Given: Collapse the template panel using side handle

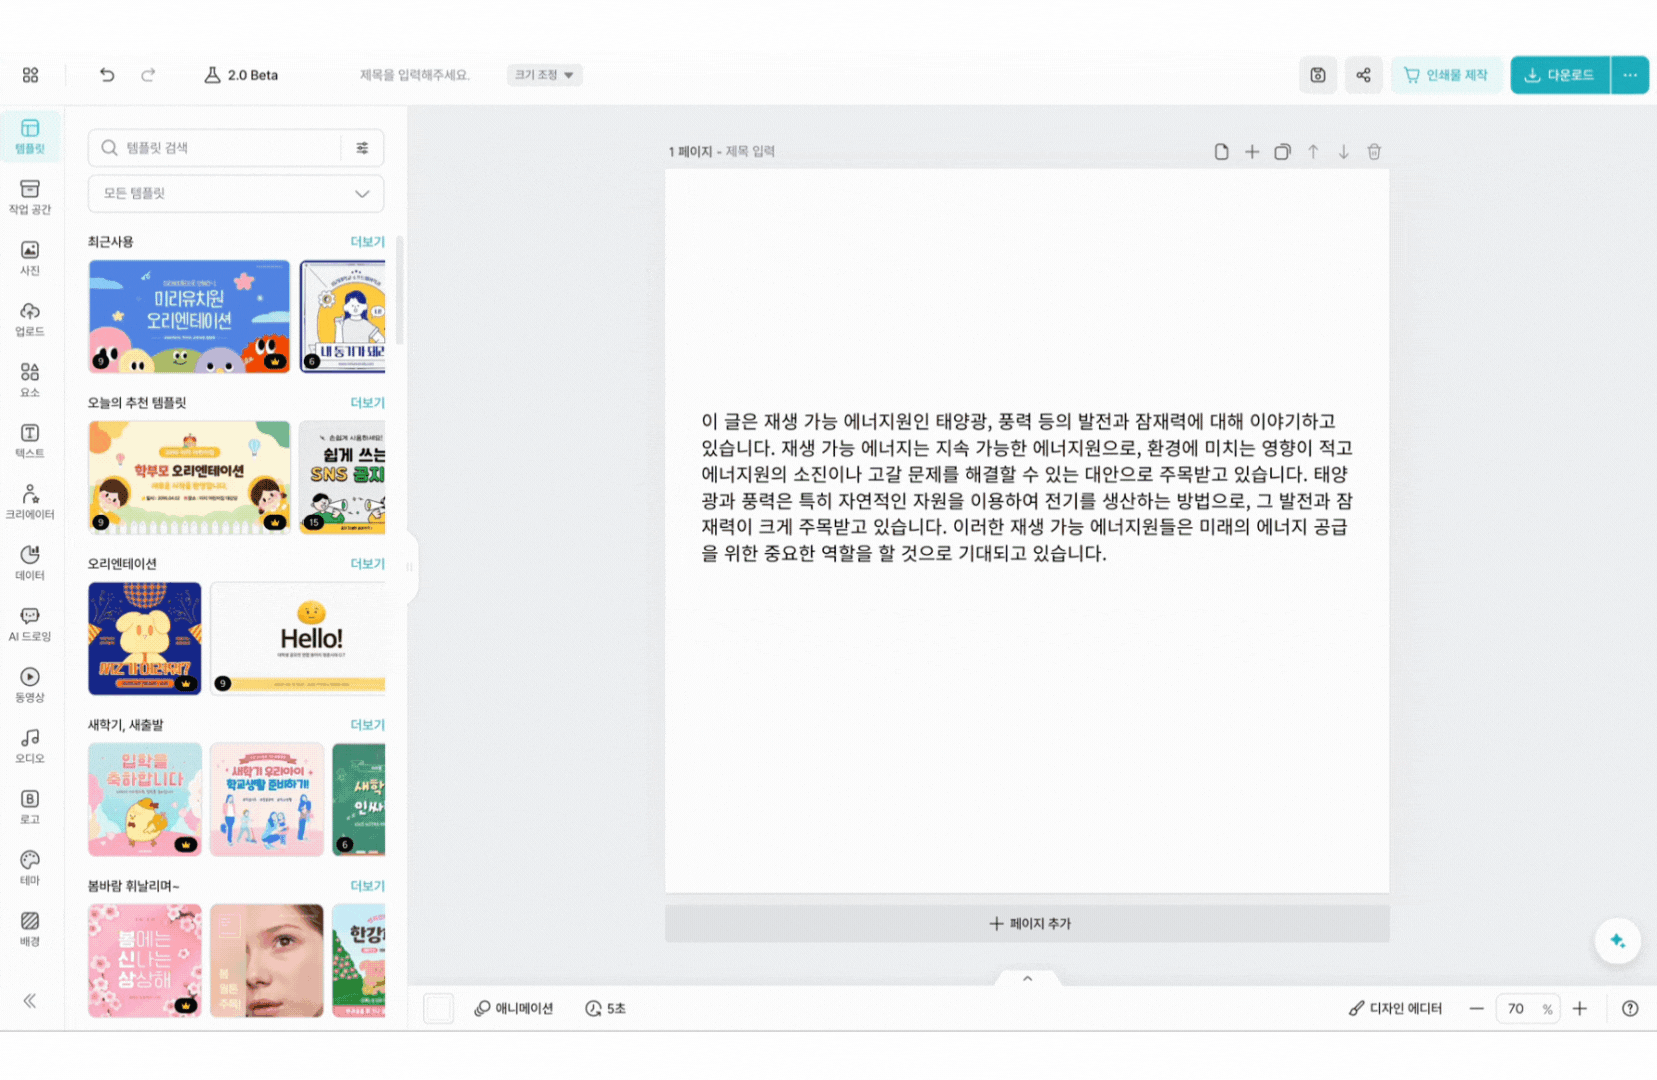Looking at the screenshot, I should (410, 567).
